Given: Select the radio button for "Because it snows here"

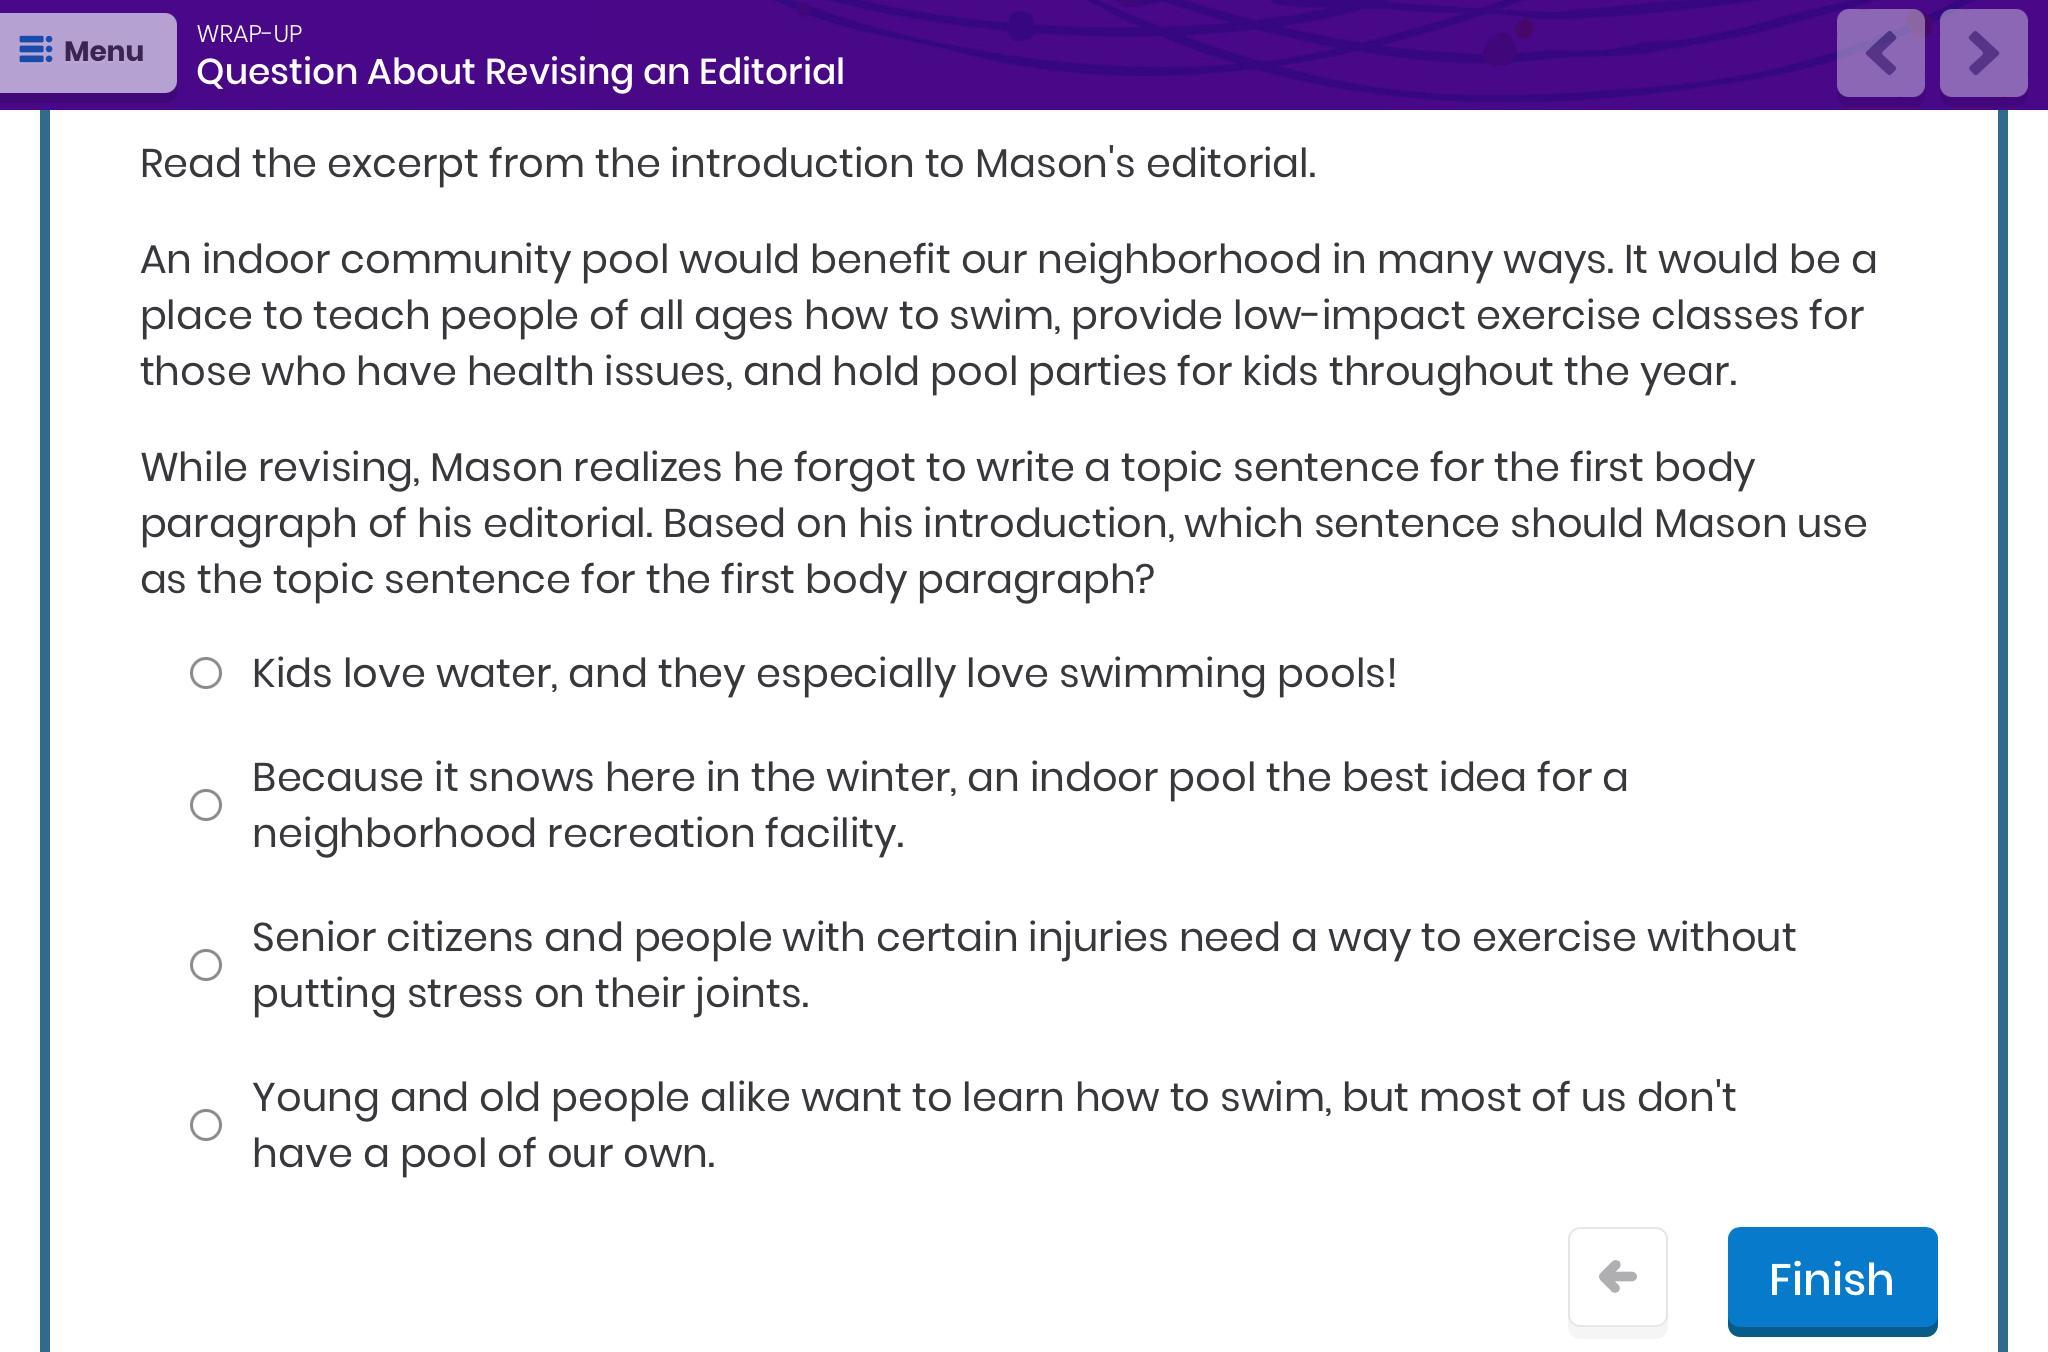Looking at the screenshot, I should point(206,805).
